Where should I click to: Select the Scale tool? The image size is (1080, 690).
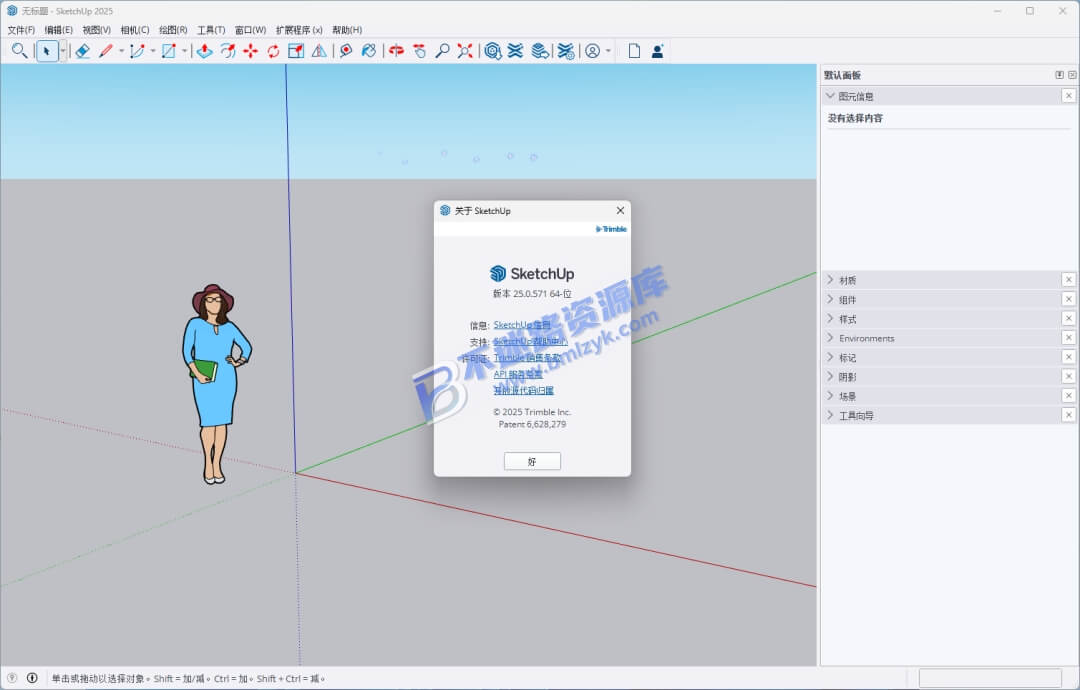pos(296,51)
